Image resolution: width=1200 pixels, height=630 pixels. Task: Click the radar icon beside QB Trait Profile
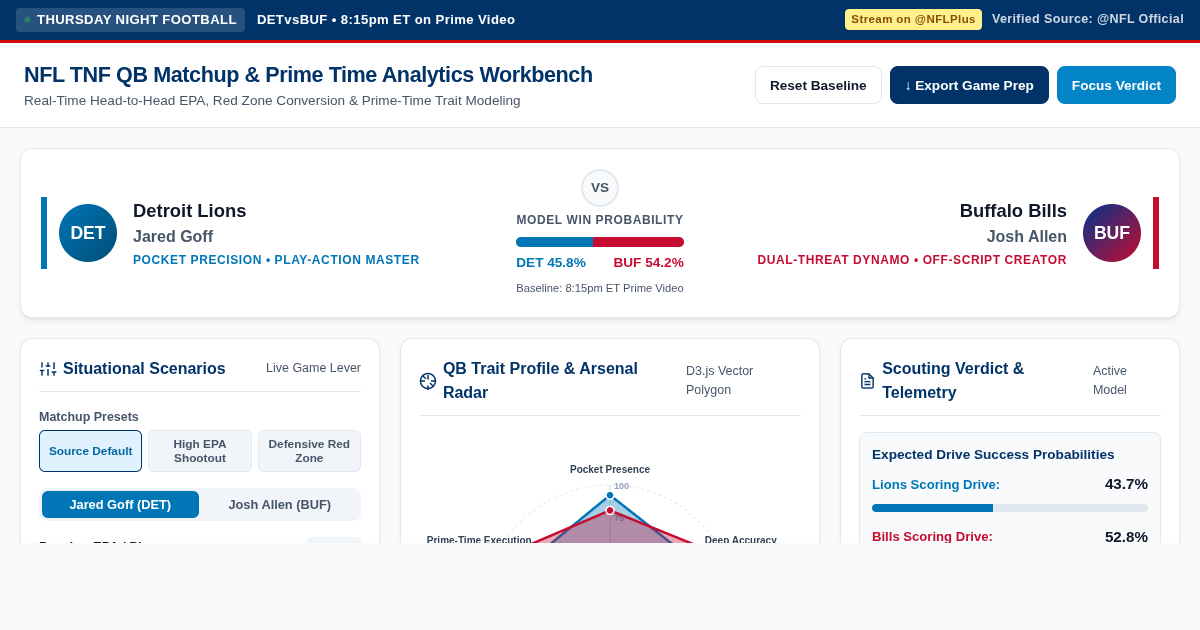click(428, 381)
